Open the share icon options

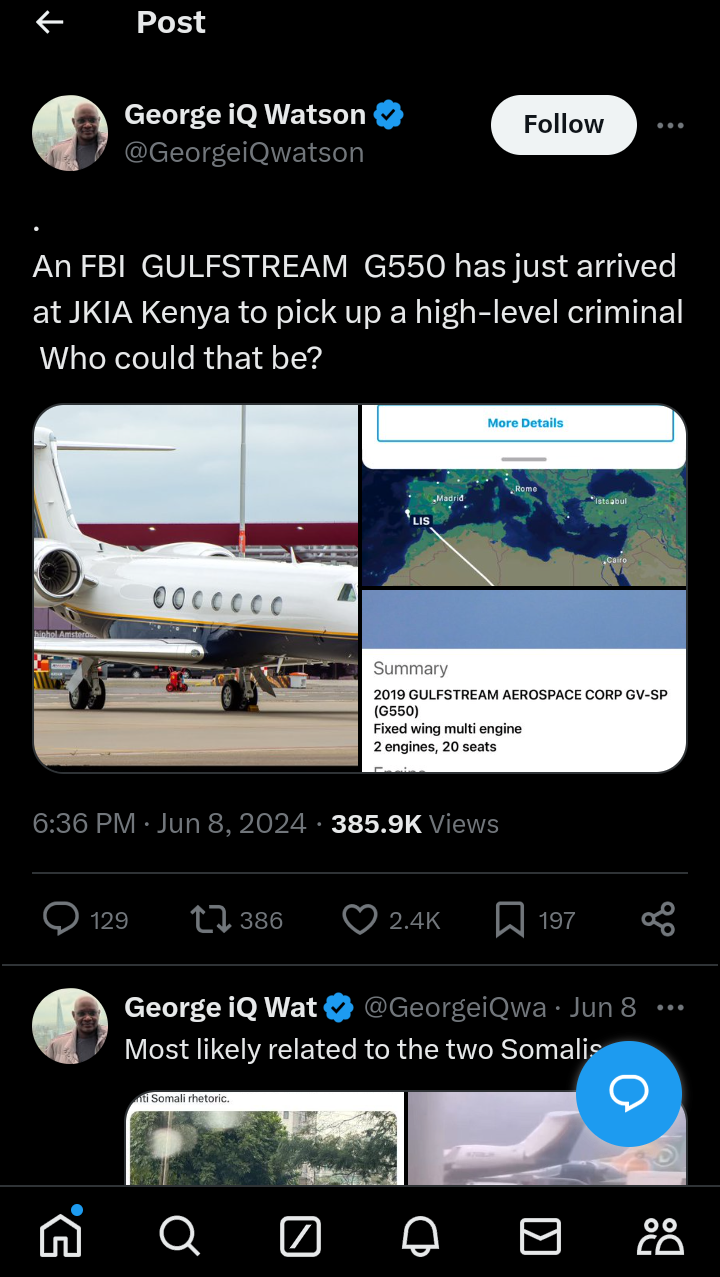tap(658, 919)
